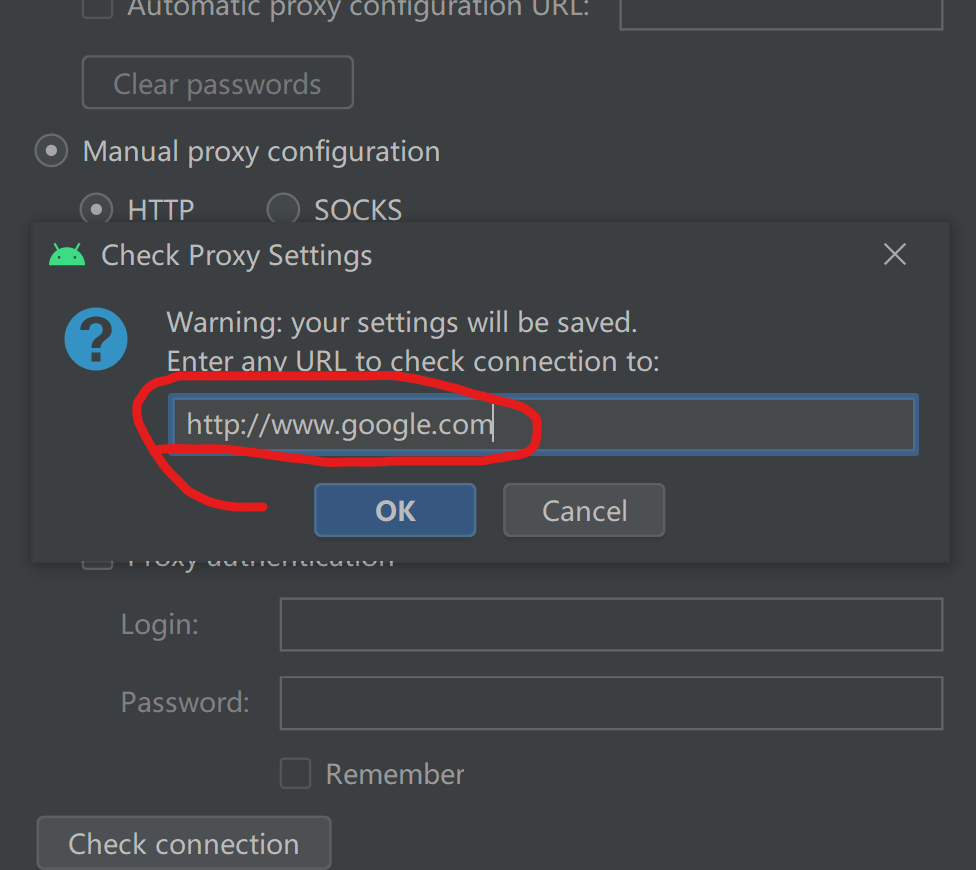This screenshot has width=976, height=870.
Task: Enable Automatic proxy configuration URL checkbox
Action: [98, 9]
